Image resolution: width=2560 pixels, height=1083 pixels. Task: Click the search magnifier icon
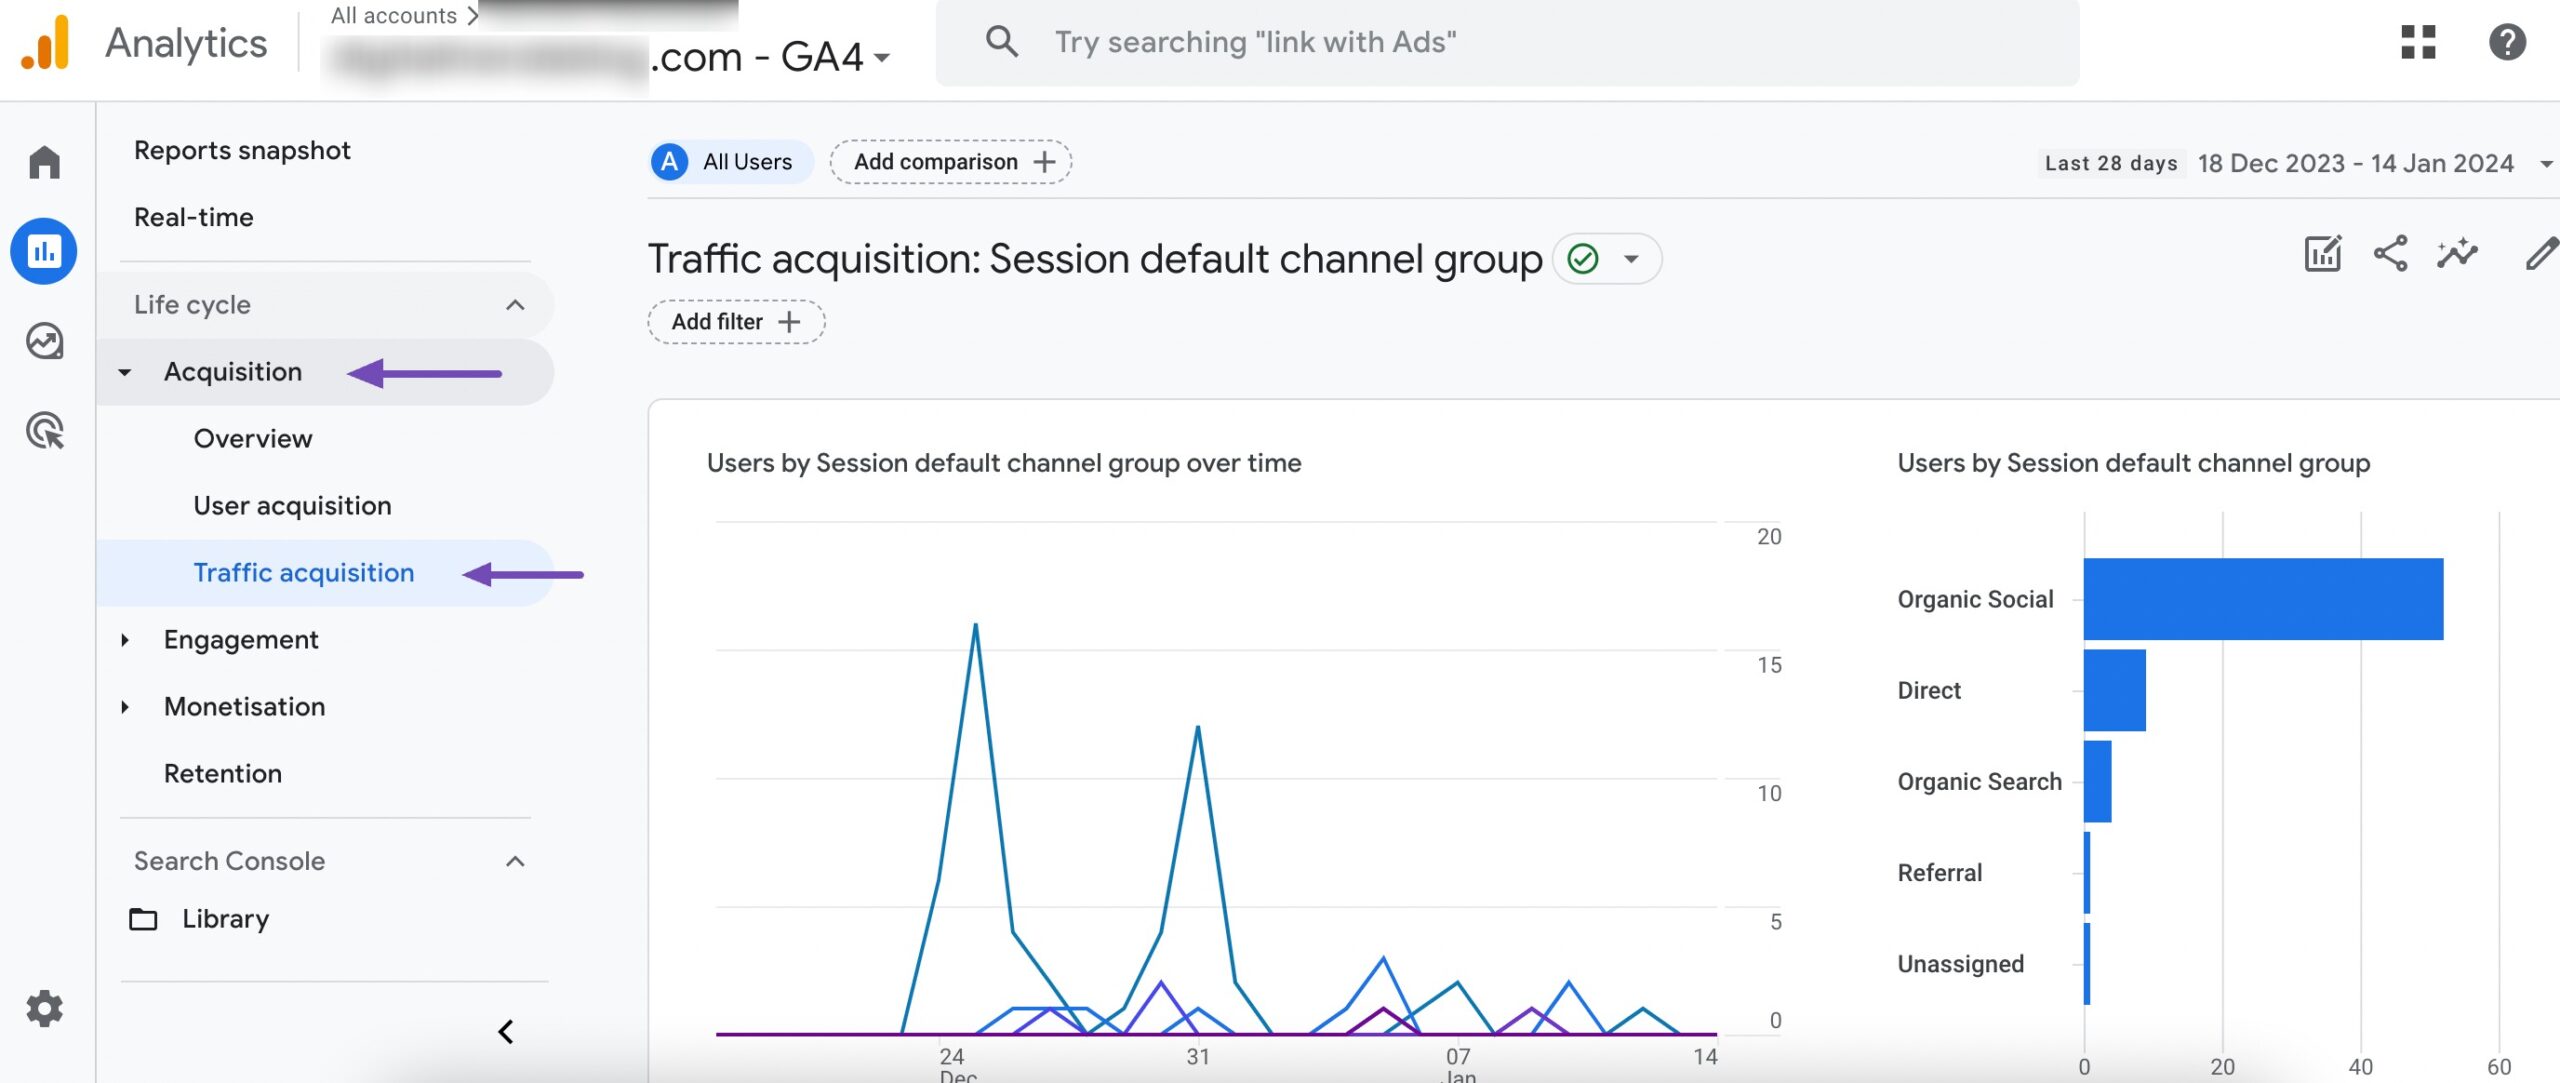point(1001,42)
